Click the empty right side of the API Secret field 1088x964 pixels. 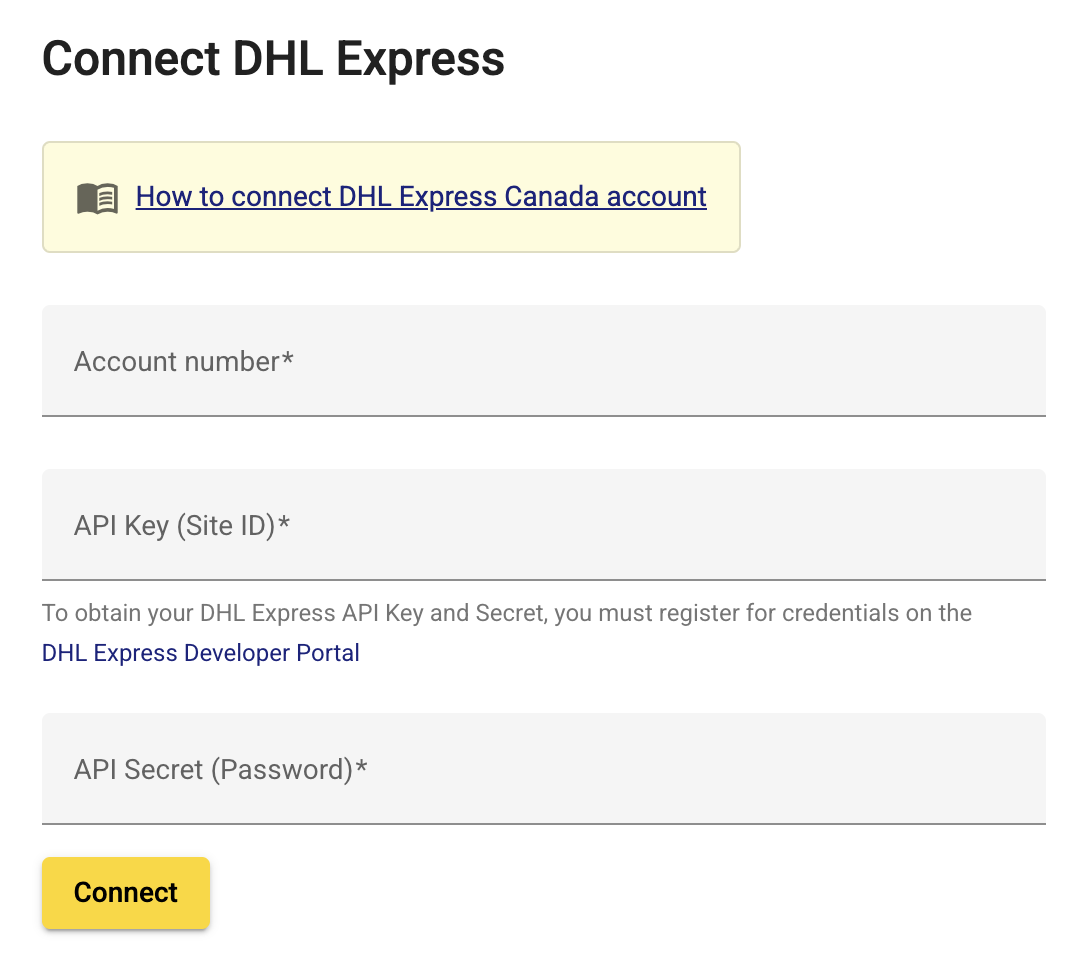763,769
